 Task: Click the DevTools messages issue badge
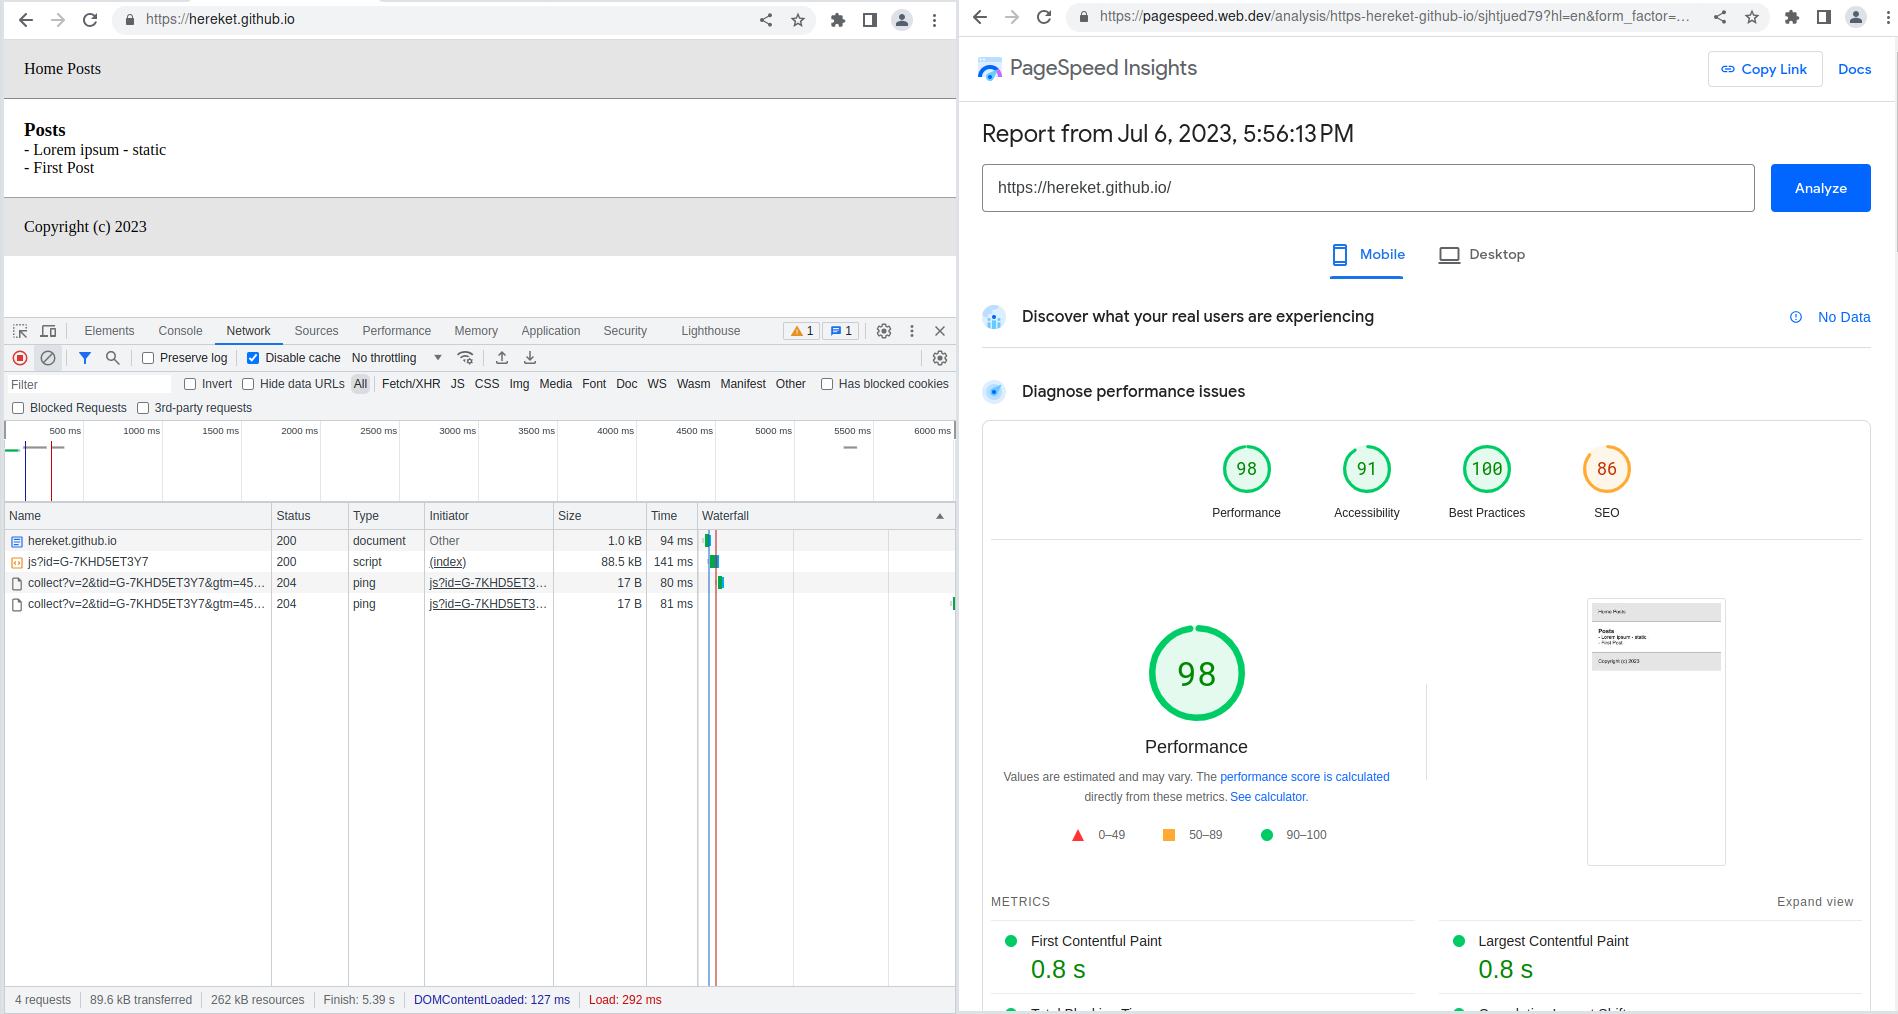coord(841,331)
